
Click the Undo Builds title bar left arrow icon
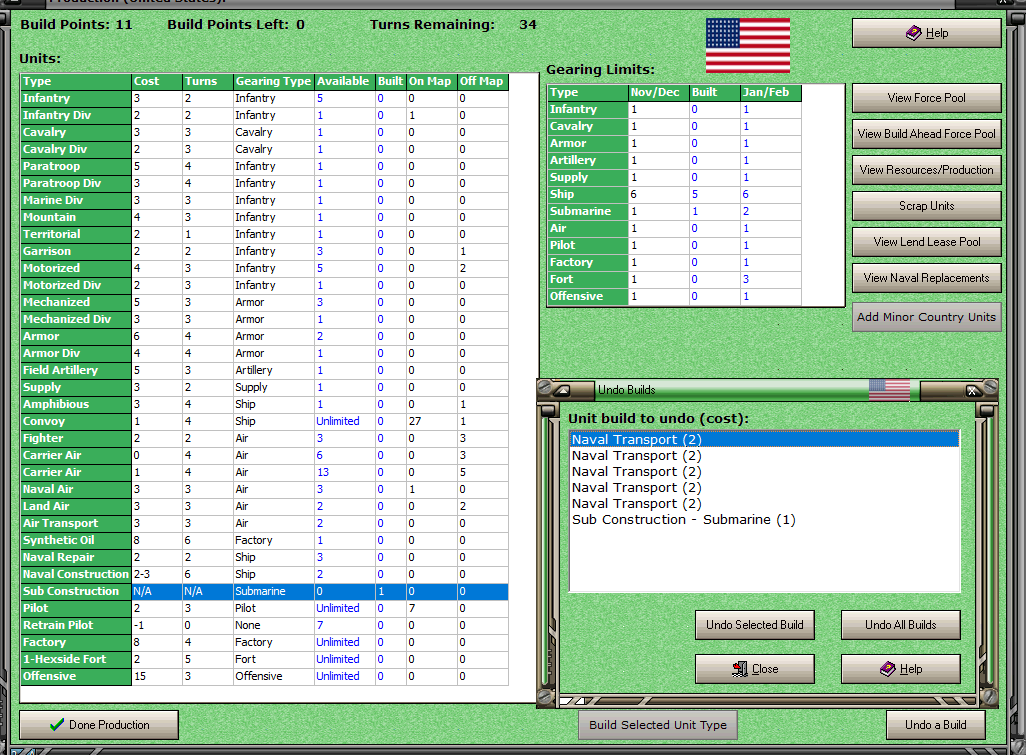click(x=563, y=391)
